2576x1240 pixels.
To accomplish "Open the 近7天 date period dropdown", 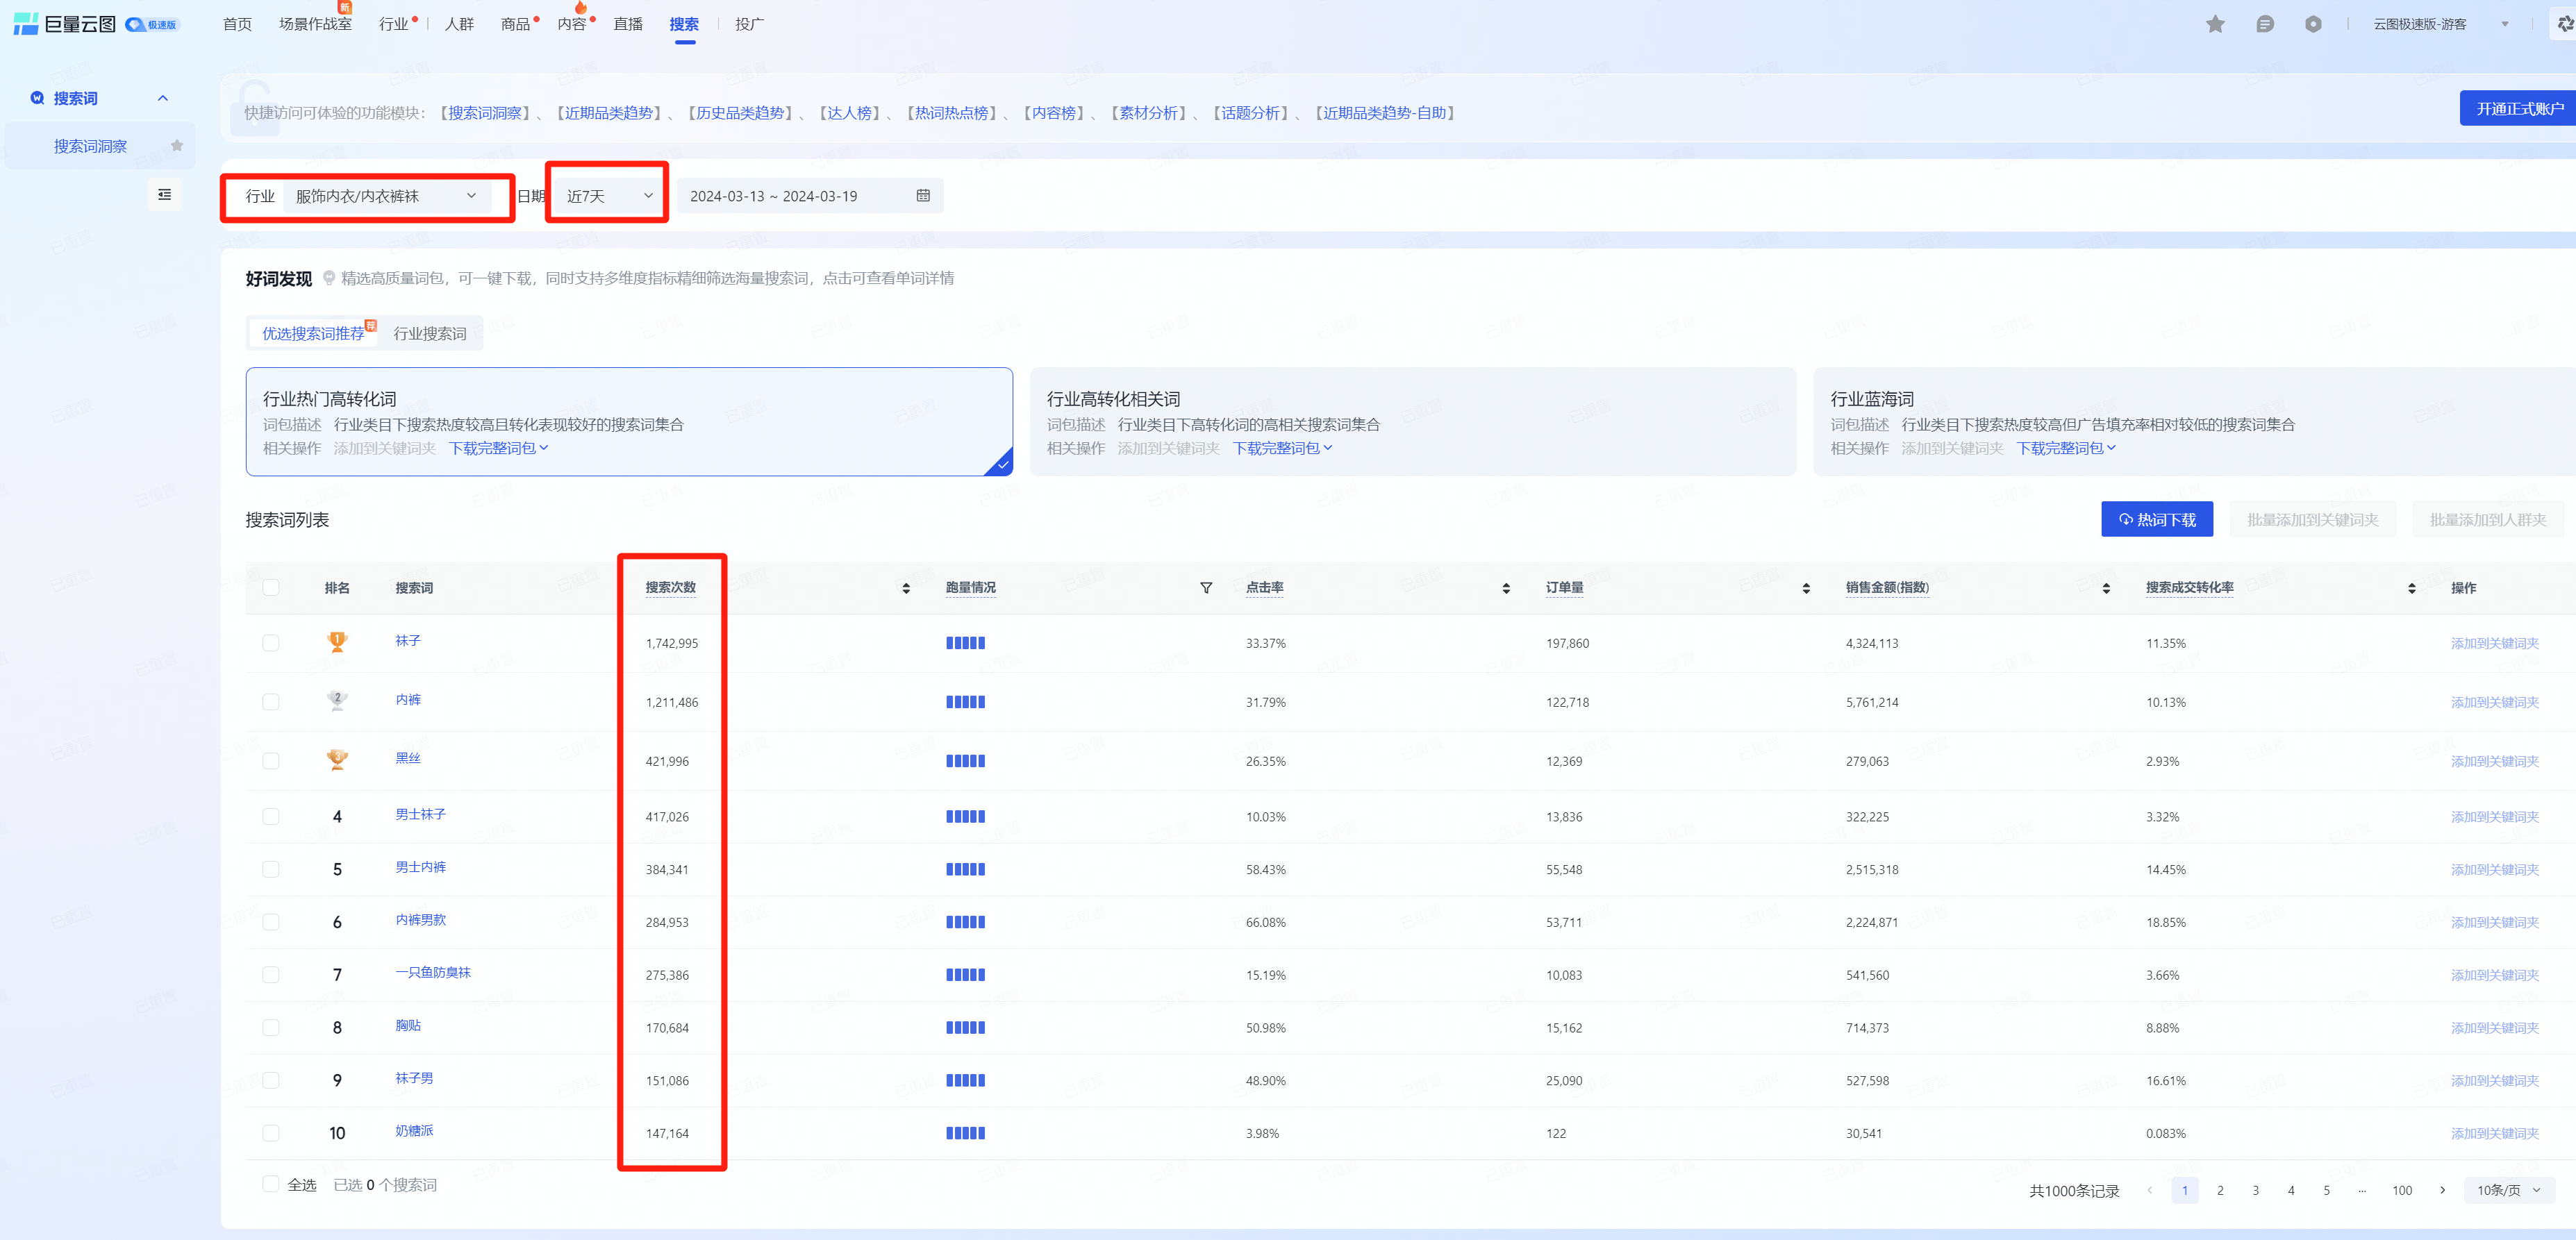I will point(609,196).
